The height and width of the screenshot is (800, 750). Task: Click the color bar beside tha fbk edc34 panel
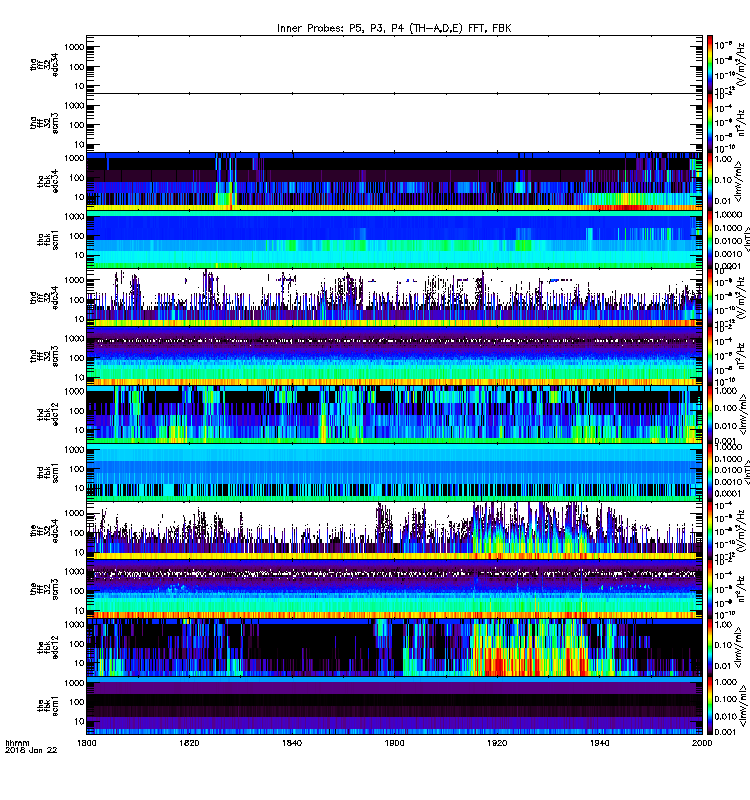pos(710,181)
